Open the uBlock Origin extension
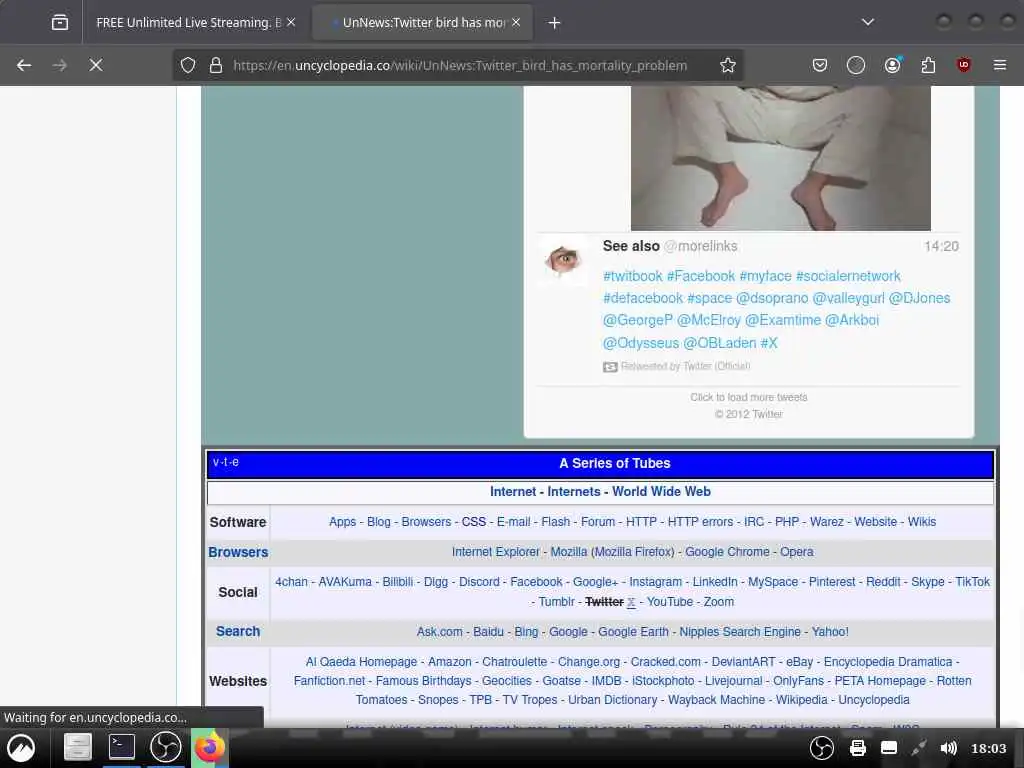Viewport: 1024px width, 768px height. [x=963, y=65]
